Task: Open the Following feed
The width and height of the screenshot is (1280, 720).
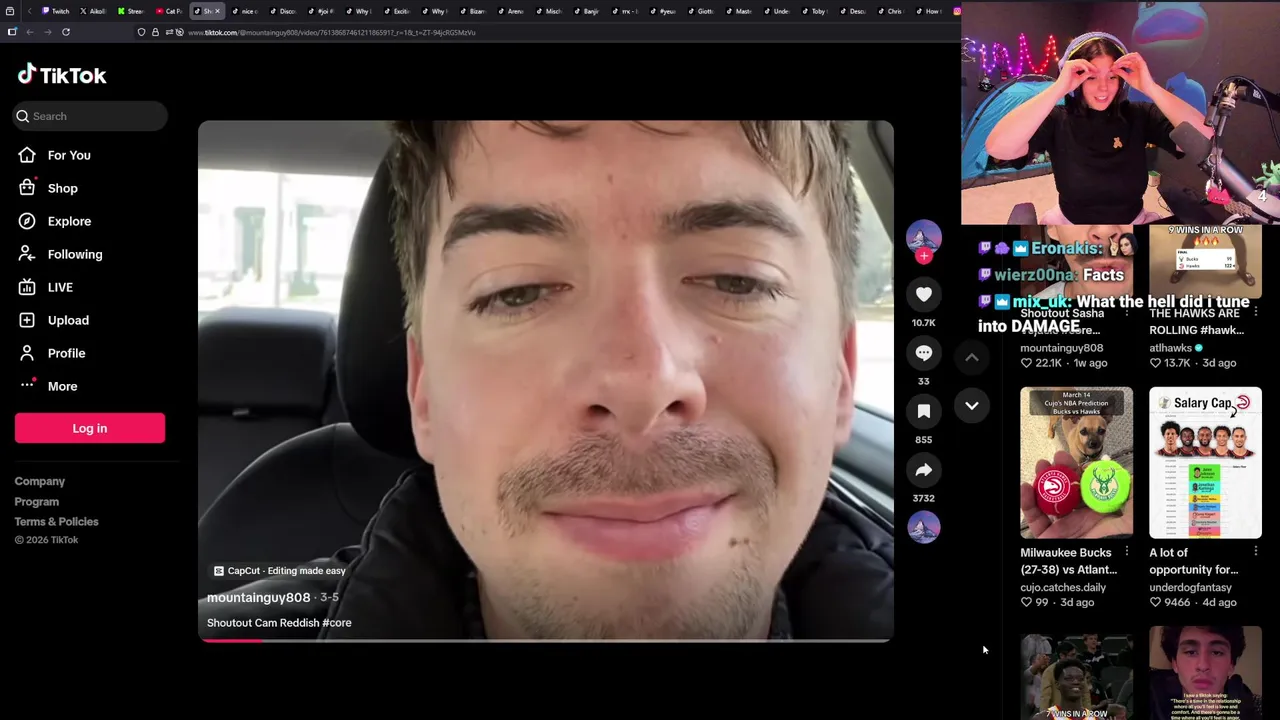Action: [75, 254]
